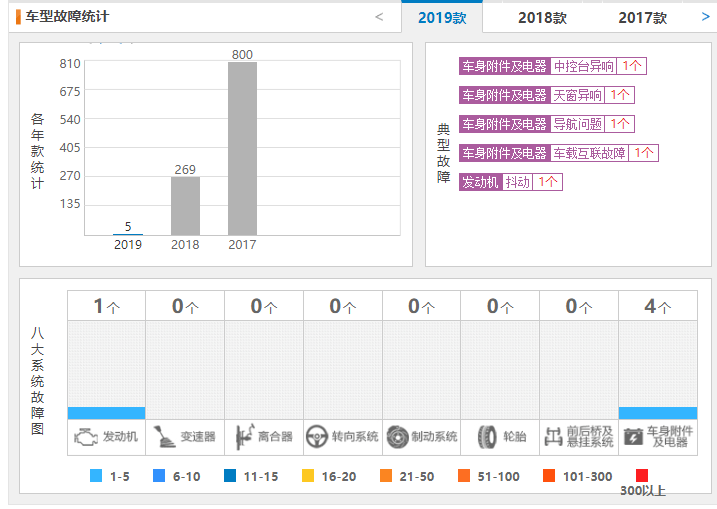Click the 810 y-axis value
Image resolution: width=717 pixels, height=509 pixels.
click(x=70, y=64)
